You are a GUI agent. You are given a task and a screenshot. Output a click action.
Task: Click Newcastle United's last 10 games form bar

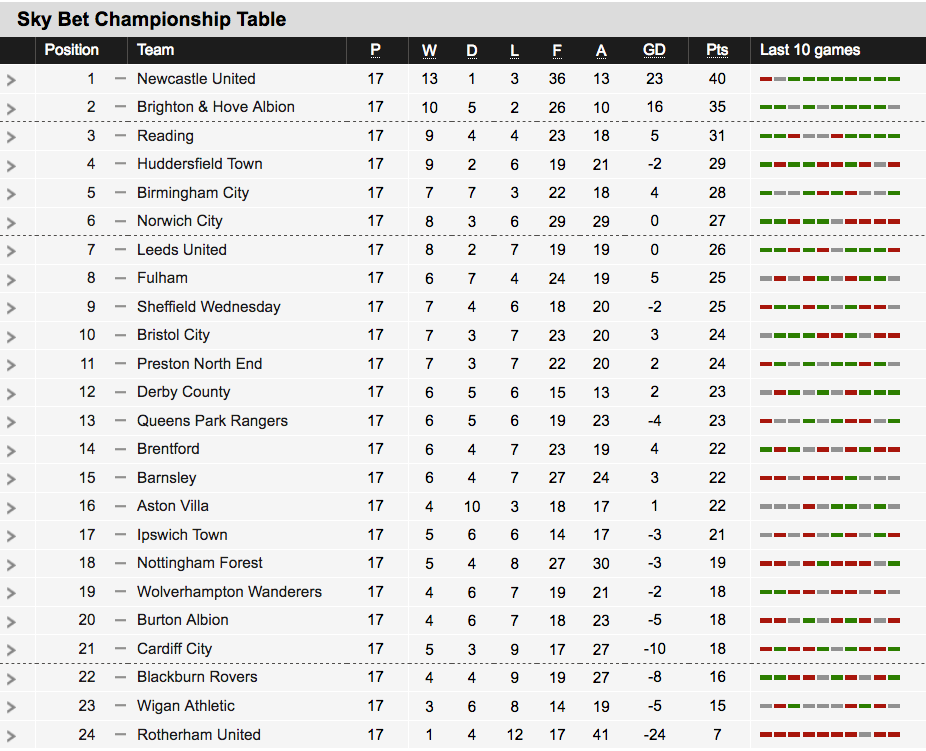coord(830,79)
